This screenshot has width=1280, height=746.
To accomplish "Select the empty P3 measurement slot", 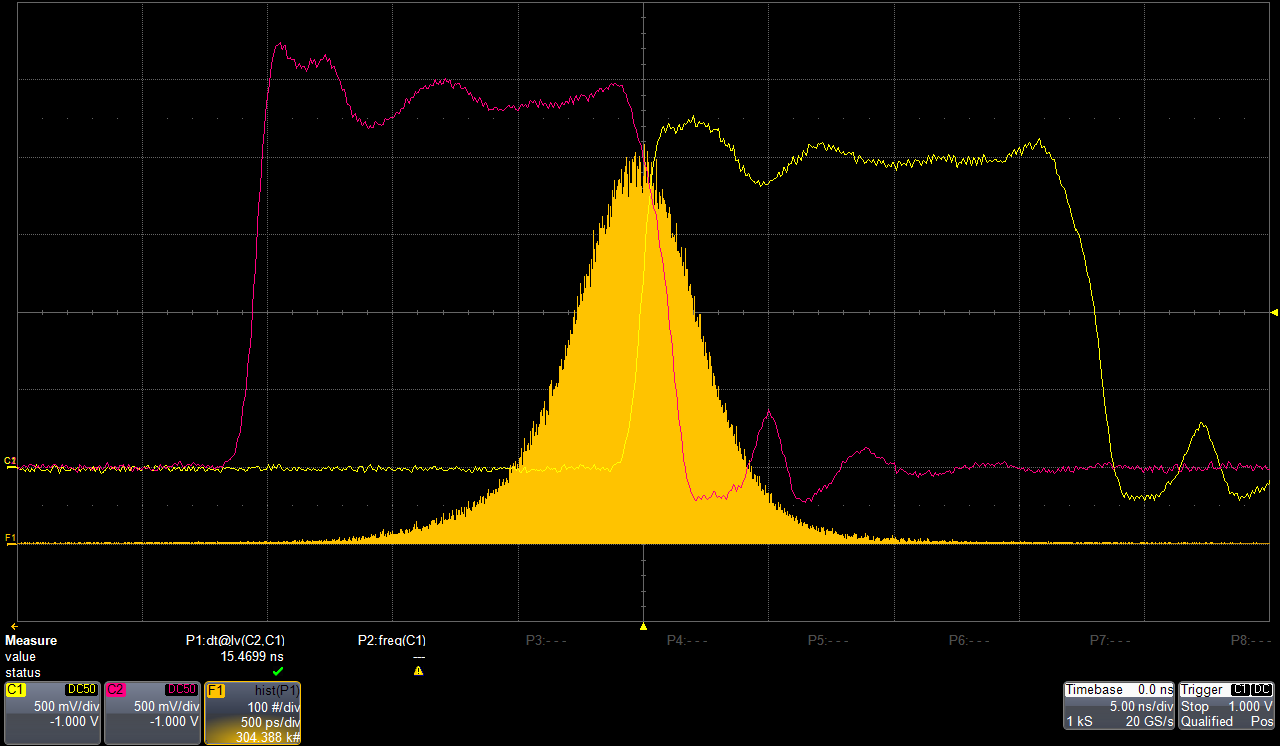I will click(x=546, y=640).
